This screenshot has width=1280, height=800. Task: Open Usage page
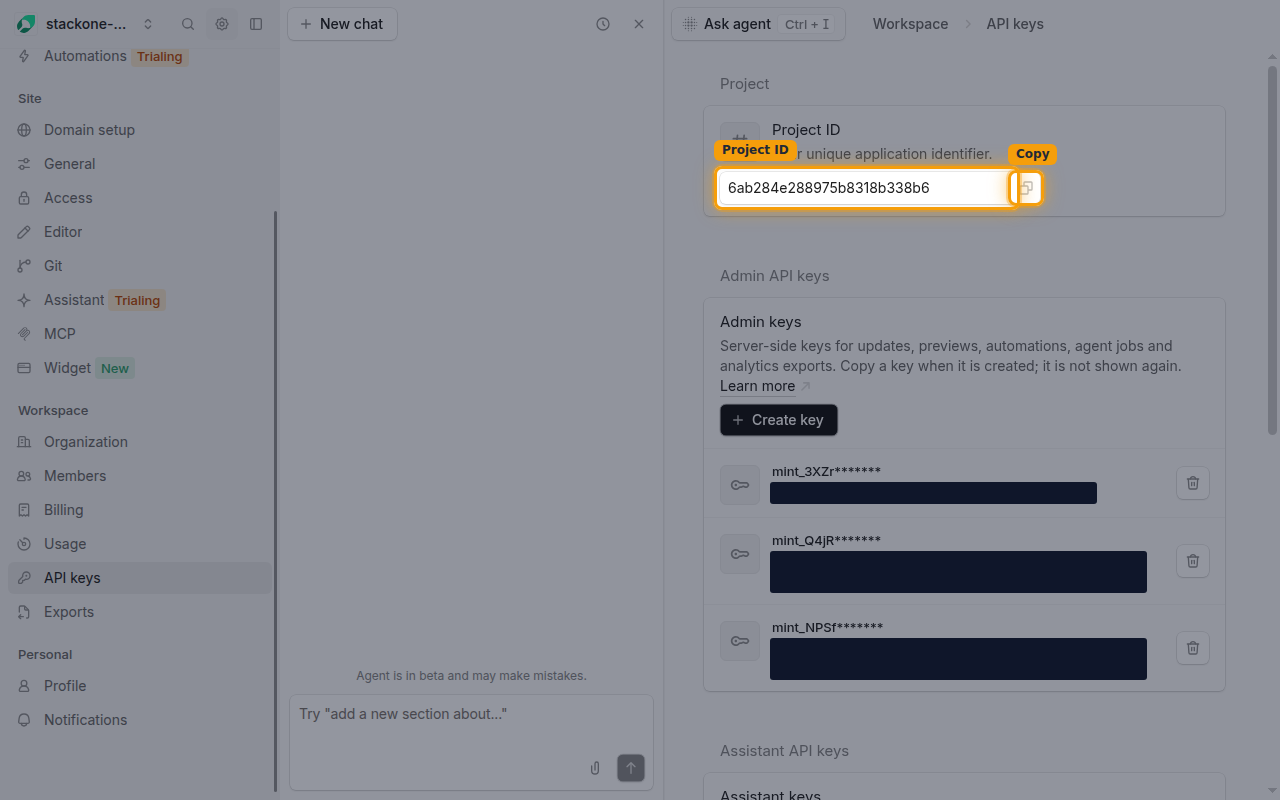[x=140, y=544]
